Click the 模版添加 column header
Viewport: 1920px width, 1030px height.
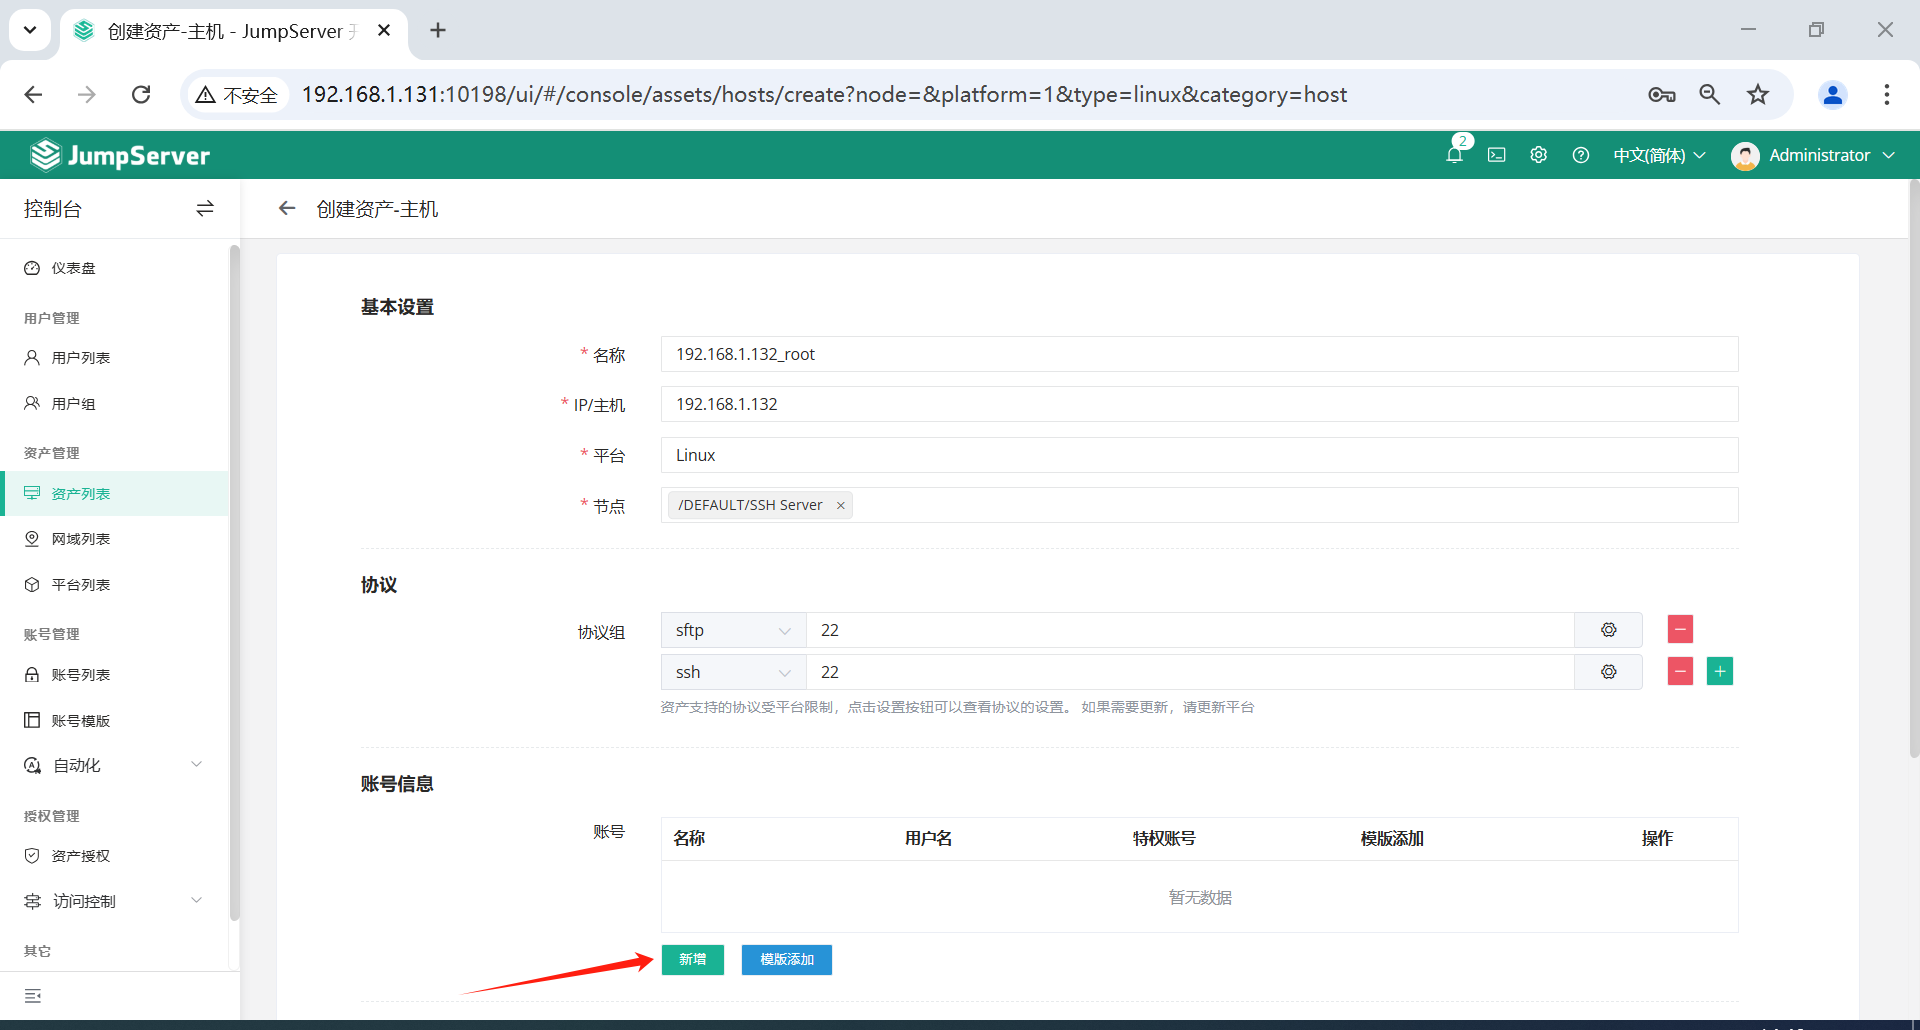coord(1392,838)
